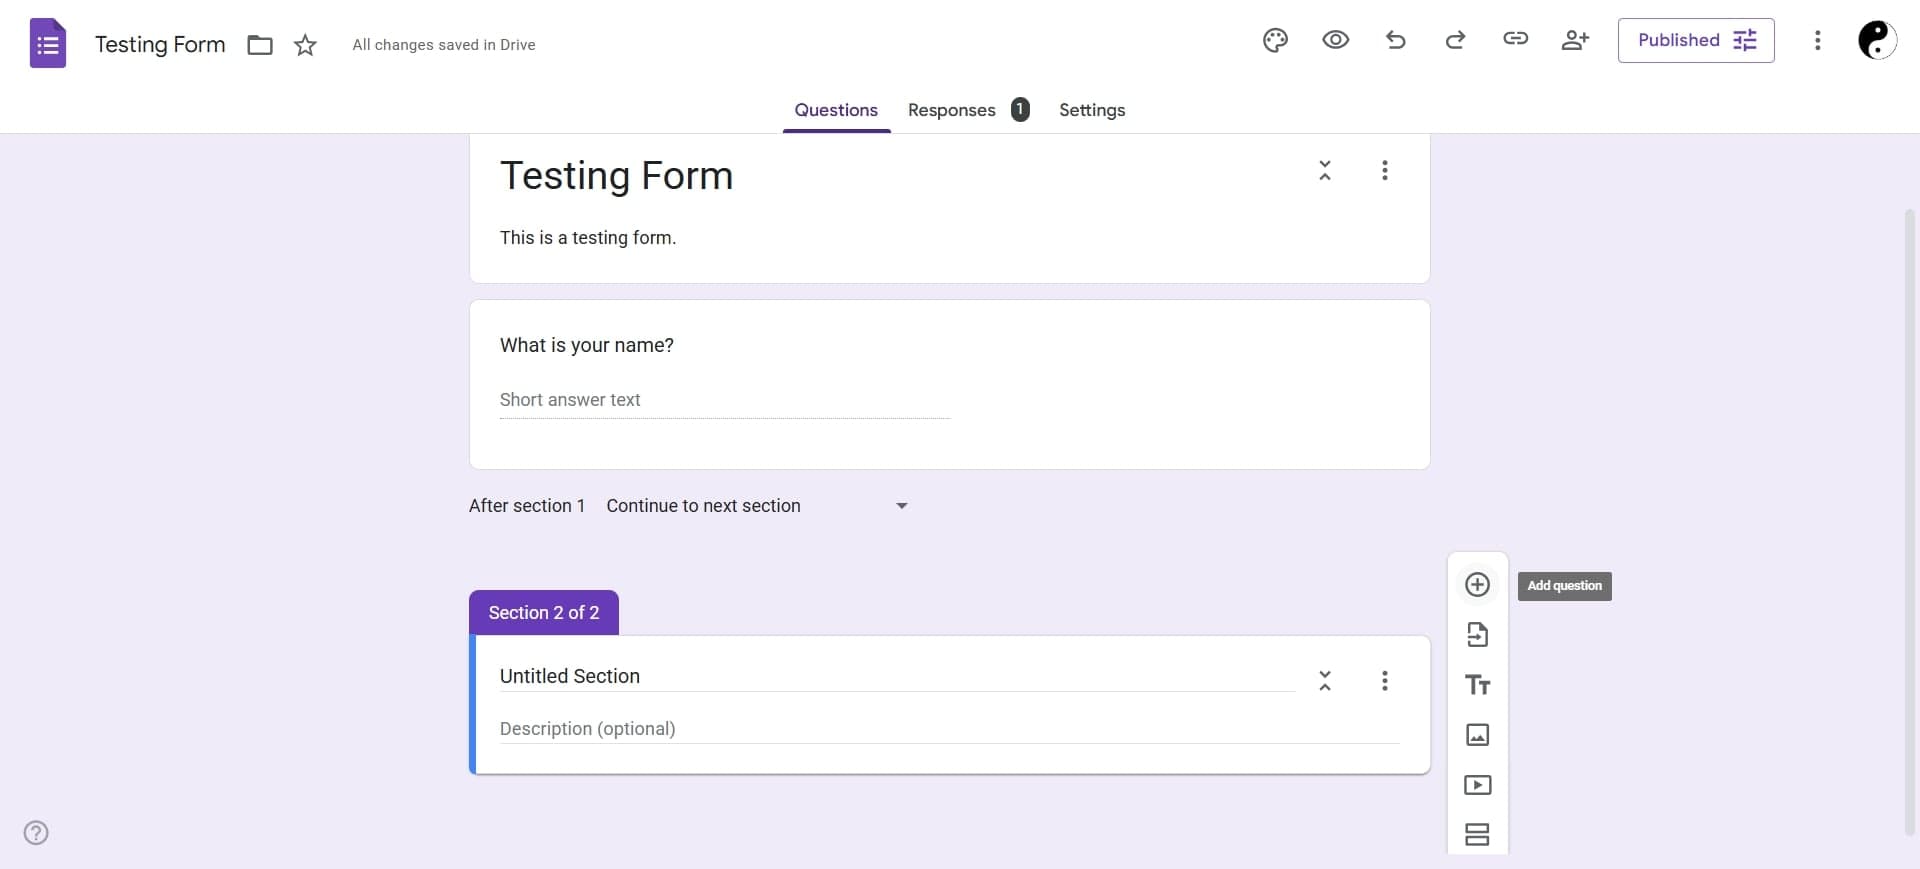Select the Import questions icon
The width and height of the screenshot is (1920, 869).
click(x=1477, y=635)
